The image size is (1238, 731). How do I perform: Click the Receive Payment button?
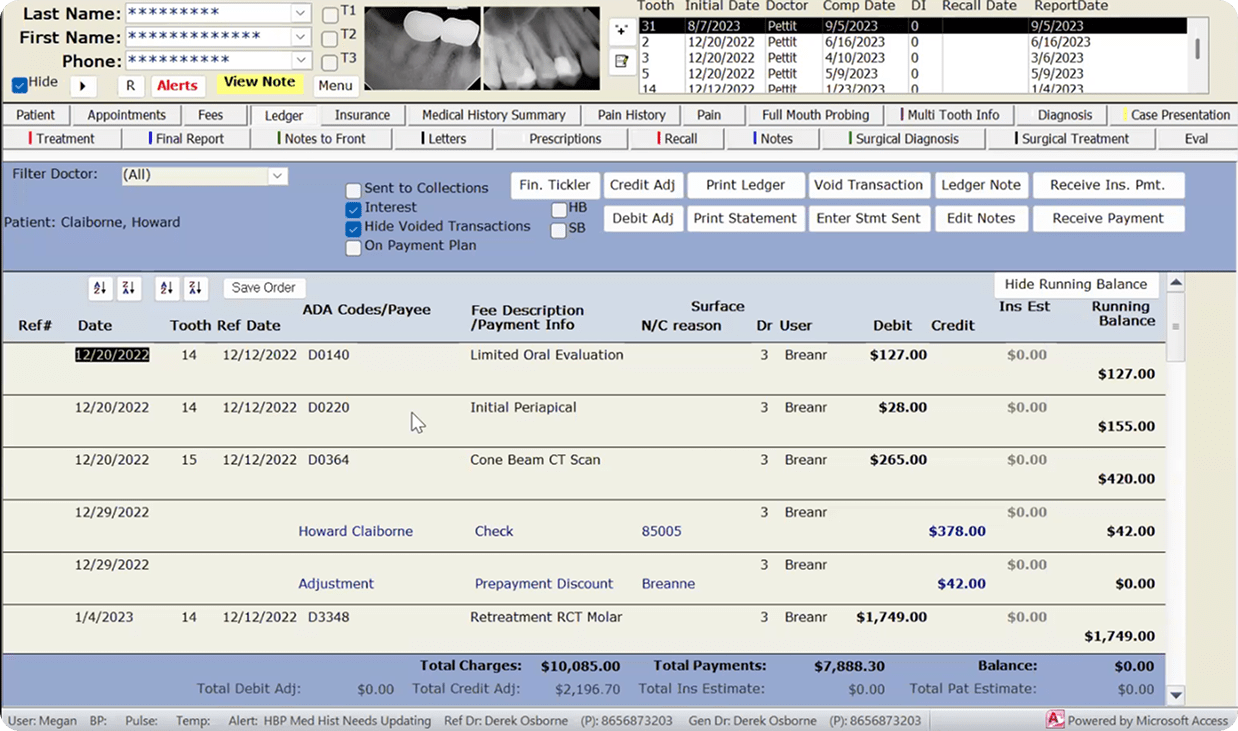click(1108, 219)
